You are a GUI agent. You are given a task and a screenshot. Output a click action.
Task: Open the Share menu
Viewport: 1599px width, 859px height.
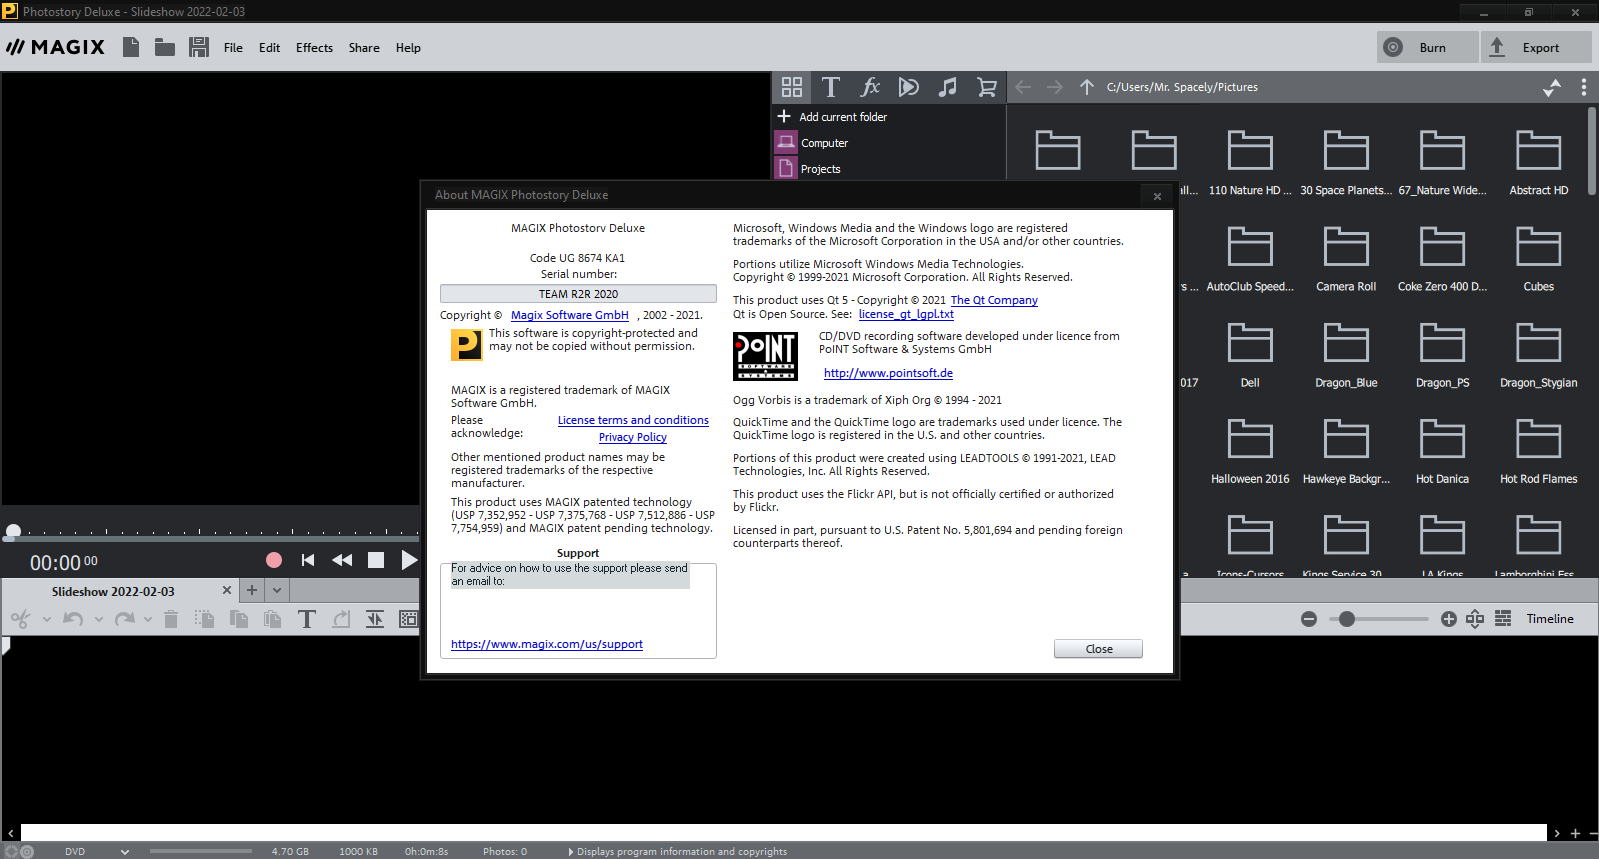(364, 48)
